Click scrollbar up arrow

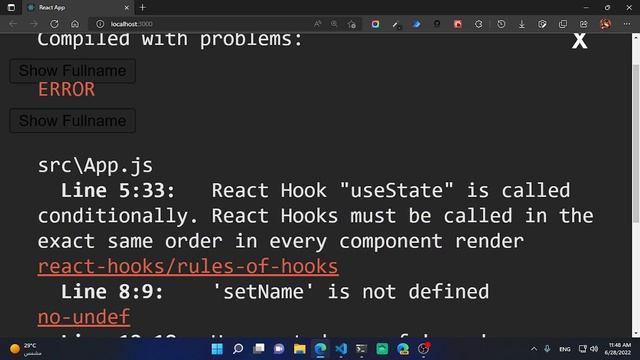[x=636, y=37]
